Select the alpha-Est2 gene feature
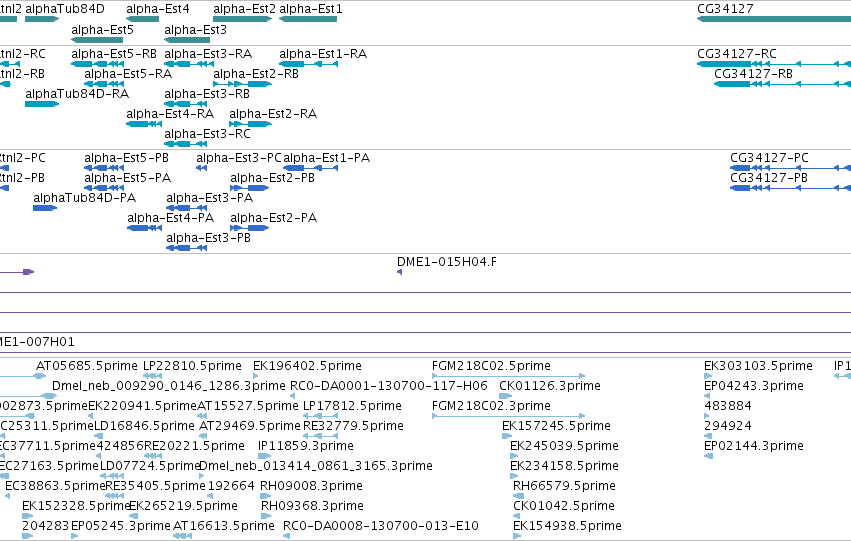The width and height of the screenshot is (851, 541). coord(243,19)
